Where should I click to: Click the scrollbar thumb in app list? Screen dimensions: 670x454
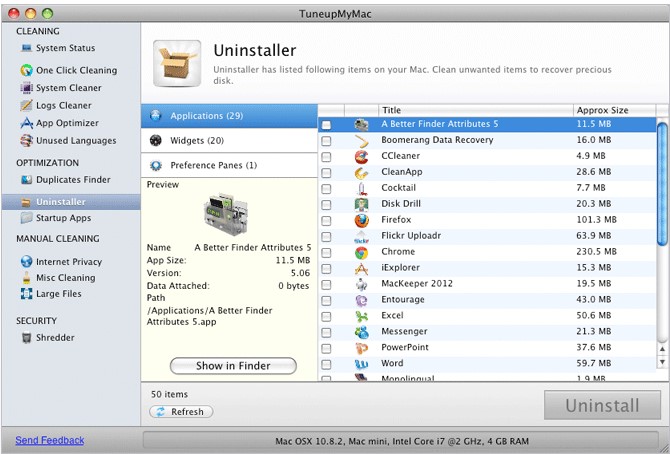pos(662,184)
